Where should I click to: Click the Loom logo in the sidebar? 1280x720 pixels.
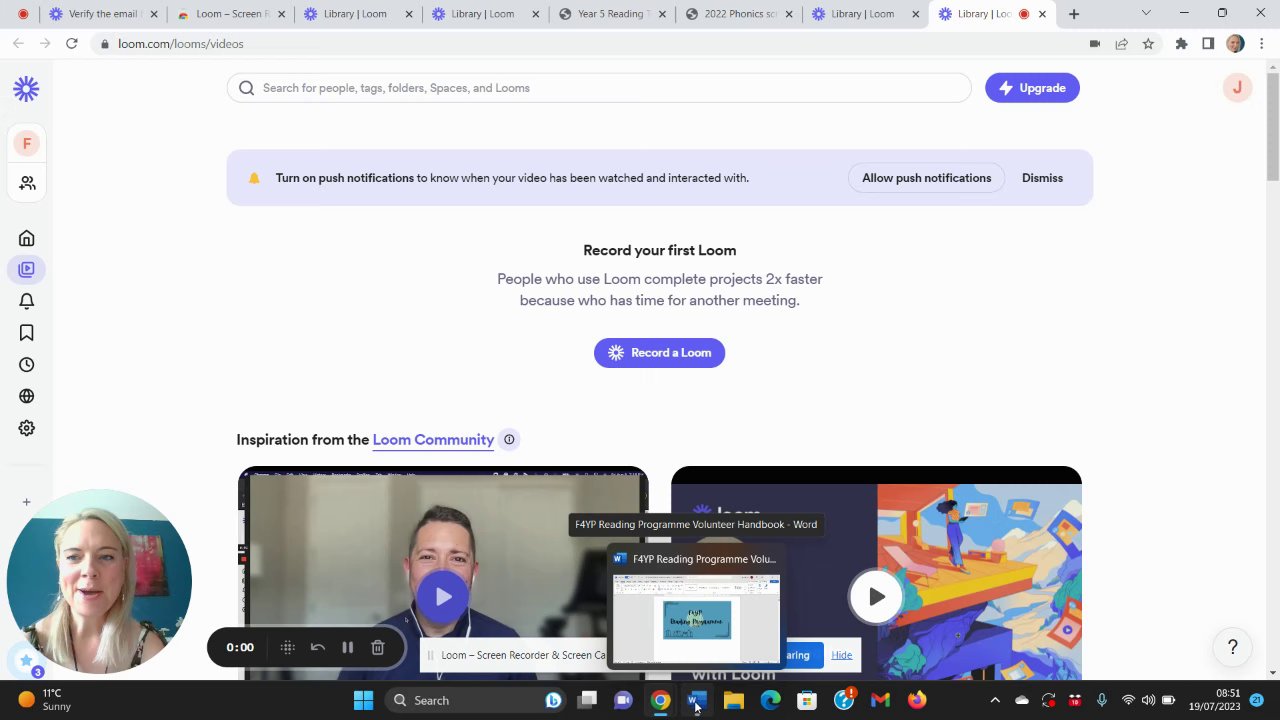(x=26, y=89)
